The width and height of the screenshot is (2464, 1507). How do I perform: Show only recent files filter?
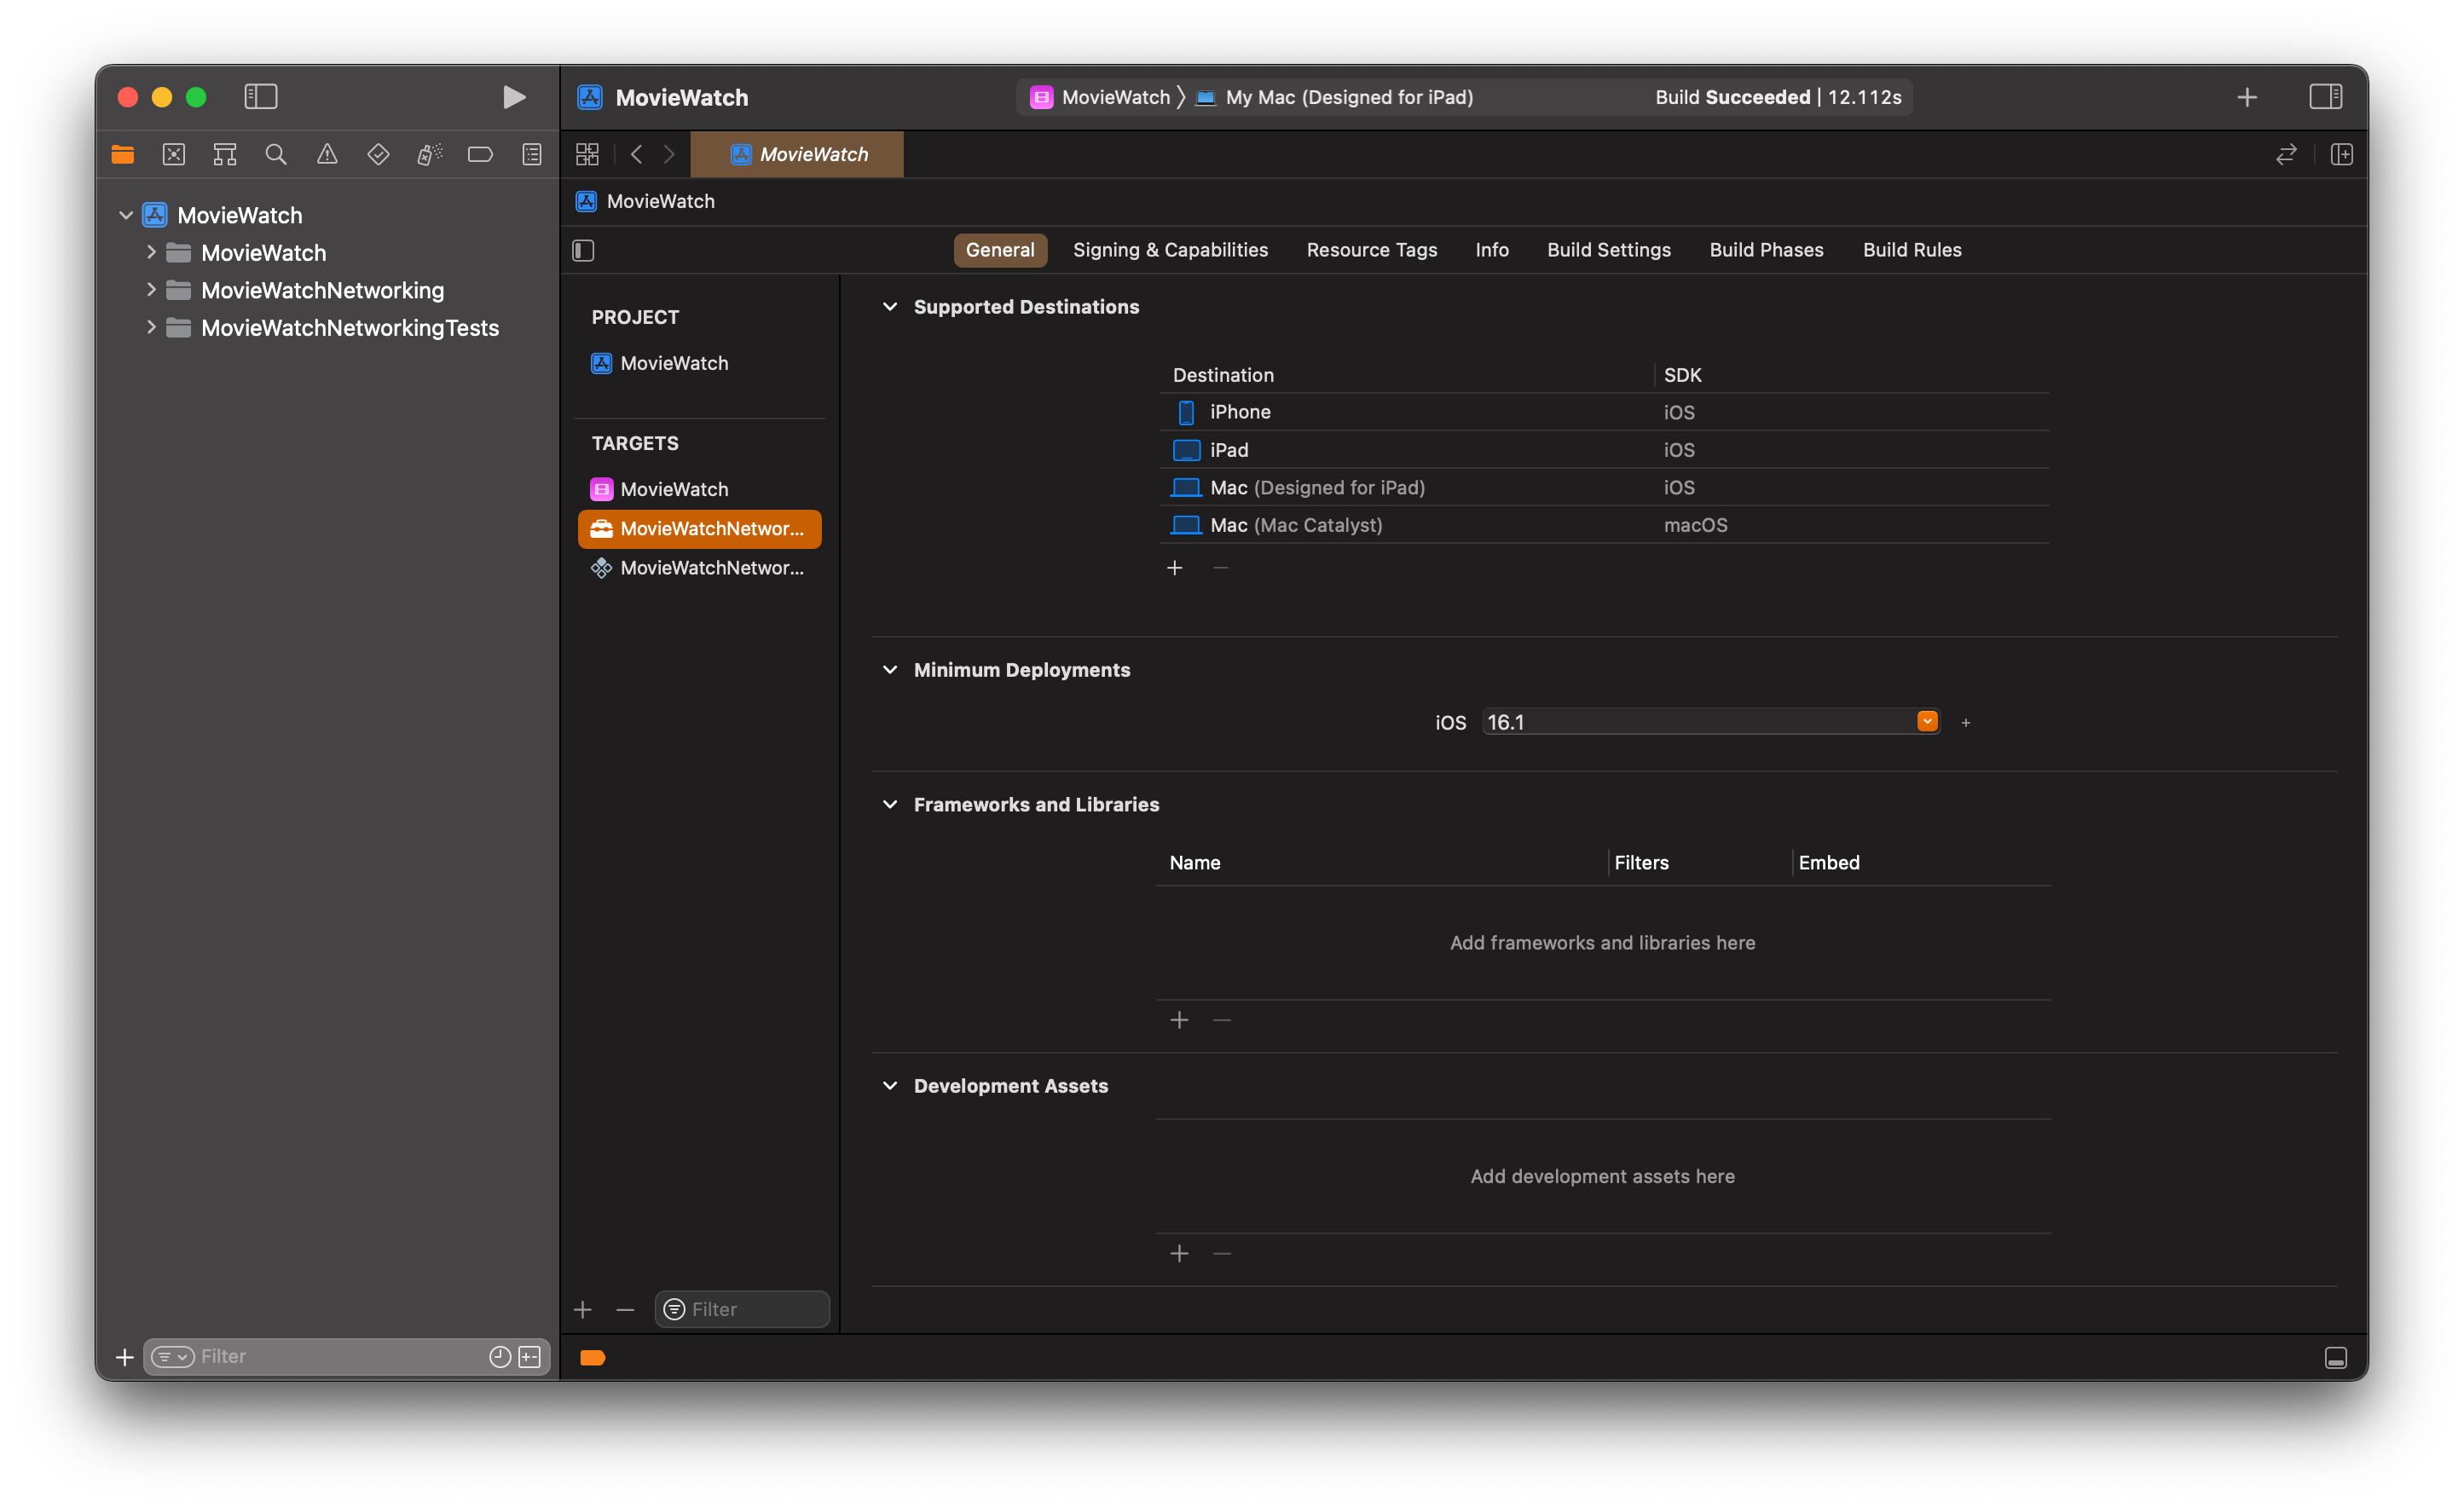coord(500,1357)
